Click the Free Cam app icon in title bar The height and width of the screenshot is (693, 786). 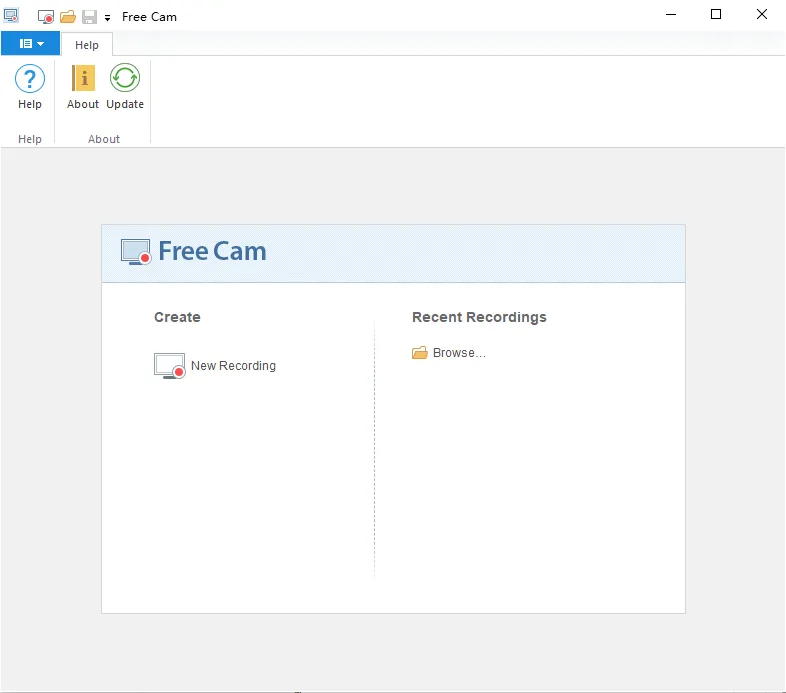(11, 16)
